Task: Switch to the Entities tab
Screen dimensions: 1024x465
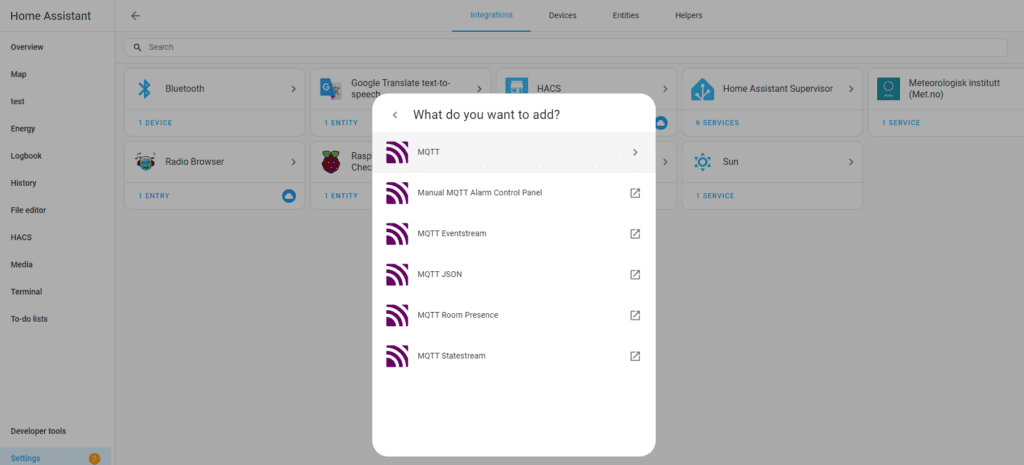Action: click(626, 15)
